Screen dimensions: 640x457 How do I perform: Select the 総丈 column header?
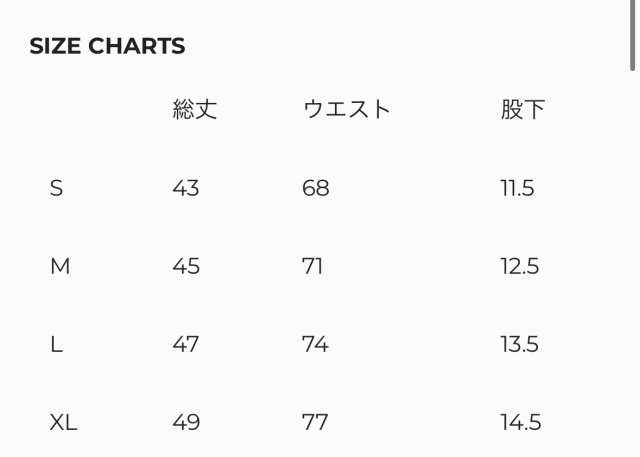(x=194, y=110)
